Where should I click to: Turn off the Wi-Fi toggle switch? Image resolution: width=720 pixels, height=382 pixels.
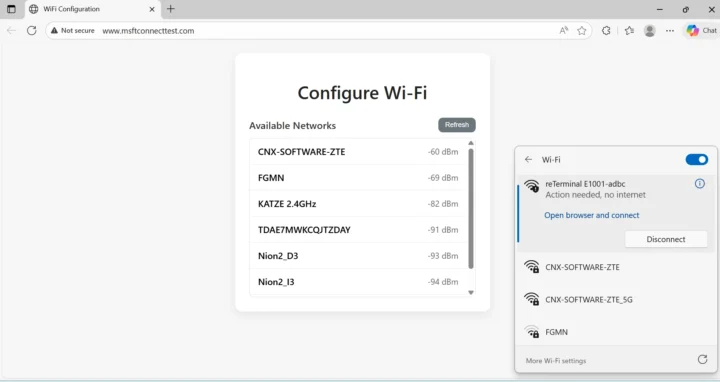pyautogui.click(x=697, y=159)
